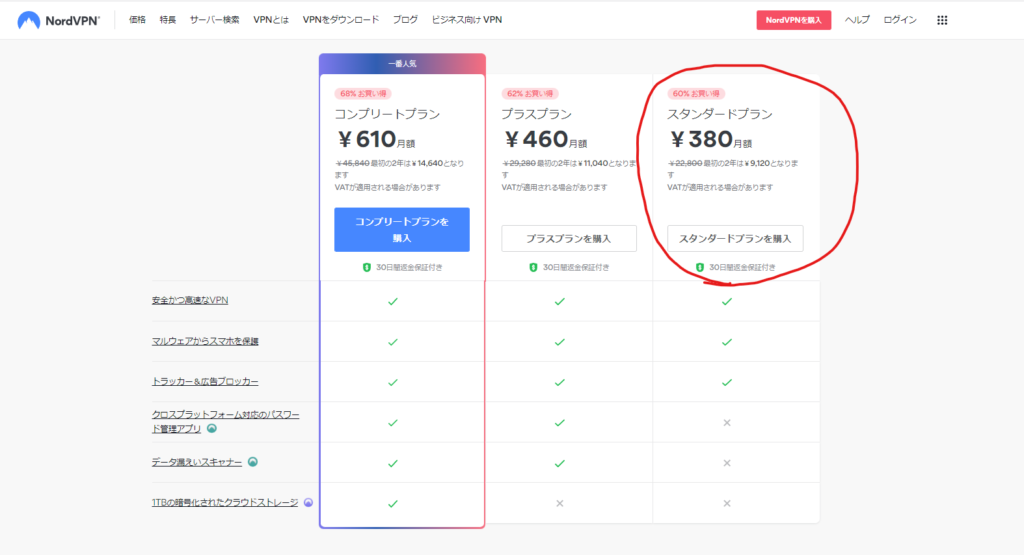
Task: Click info icon beside 1TB cloud storage
Action: 308,502
